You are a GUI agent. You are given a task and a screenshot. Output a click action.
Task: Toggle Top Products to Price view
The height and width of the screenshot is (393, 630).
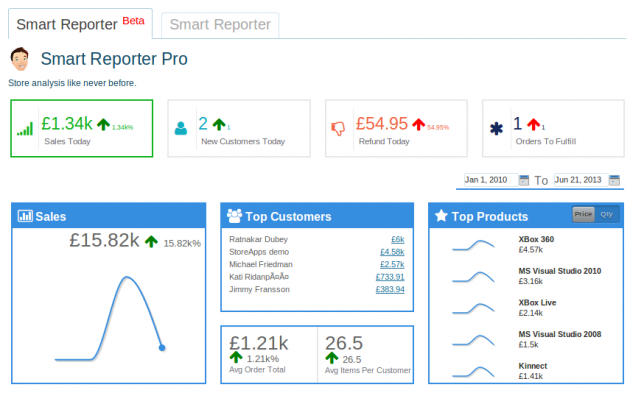point(583,214)
